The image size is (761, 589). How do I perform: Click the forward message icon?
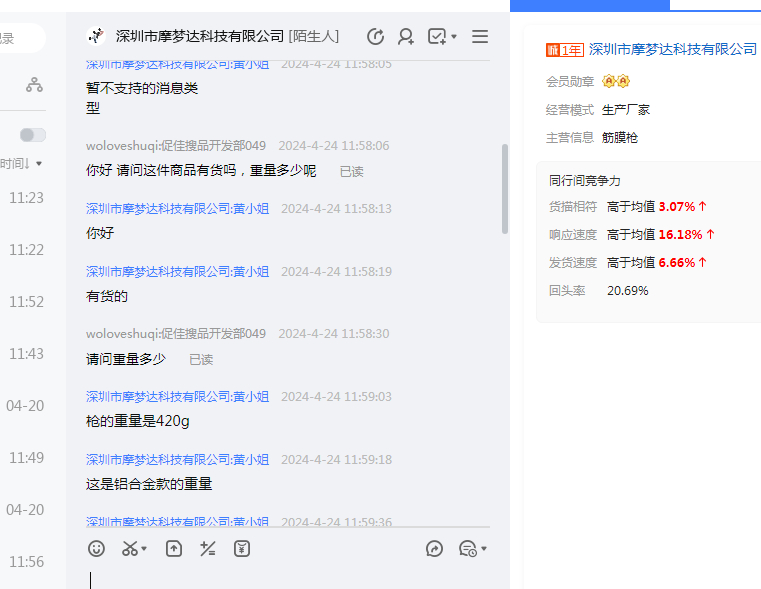pyautogui.click(x=434, y=548)
